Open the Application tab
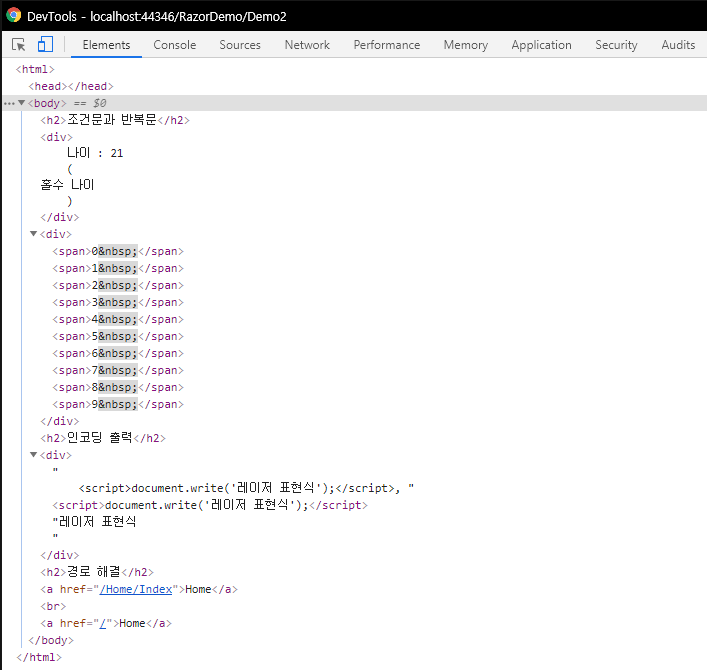 tap(542, 45)
